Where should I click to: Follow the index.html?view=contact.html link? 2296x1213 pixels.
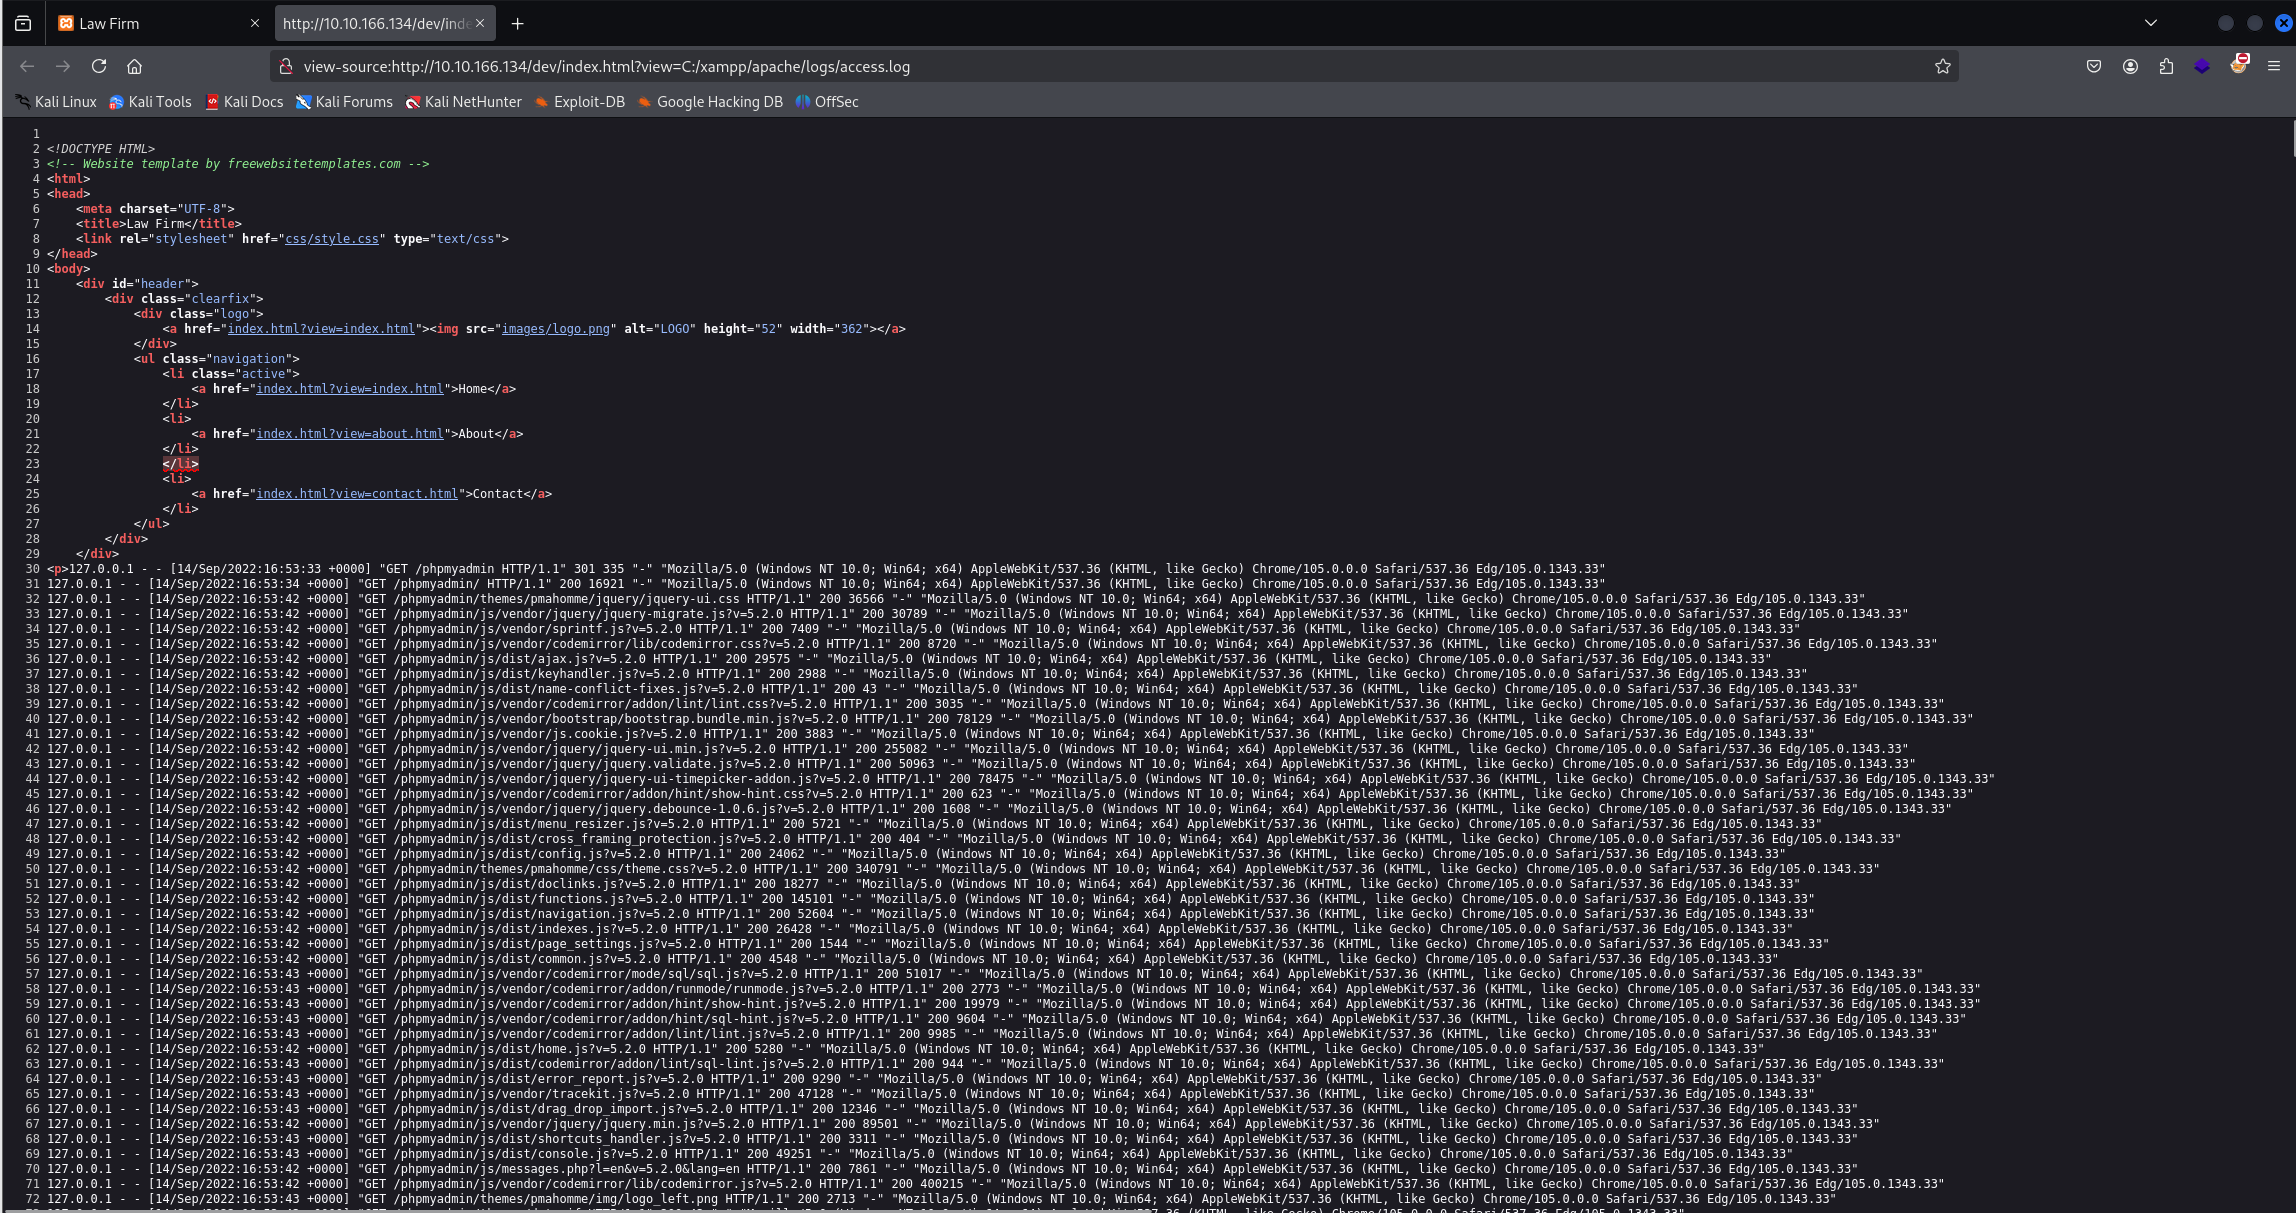(356, 494)
